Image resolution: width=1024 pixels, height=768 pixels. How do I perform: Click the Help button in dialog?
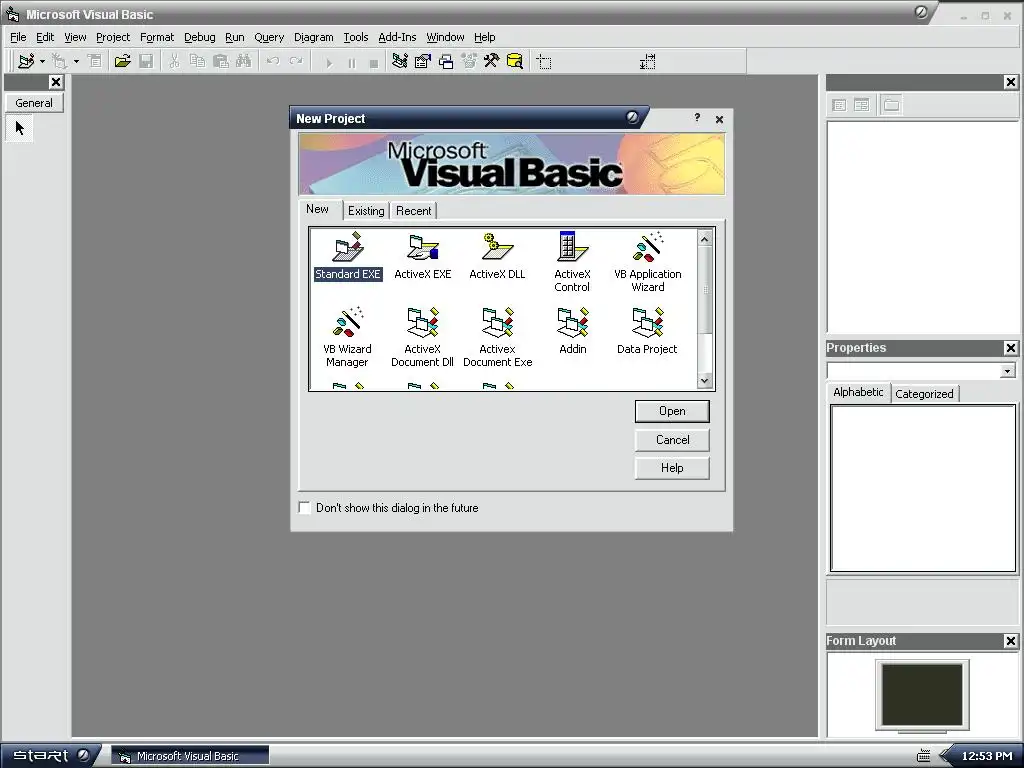(672, 468)
